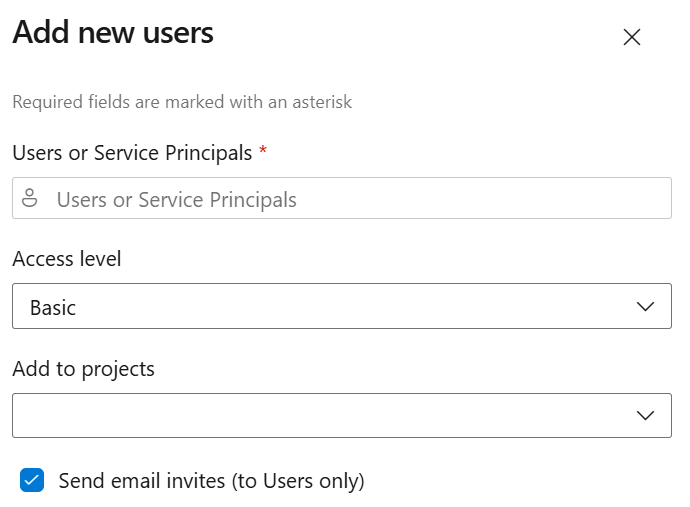Click the person icon in the users field

click(x=29, y=198)
